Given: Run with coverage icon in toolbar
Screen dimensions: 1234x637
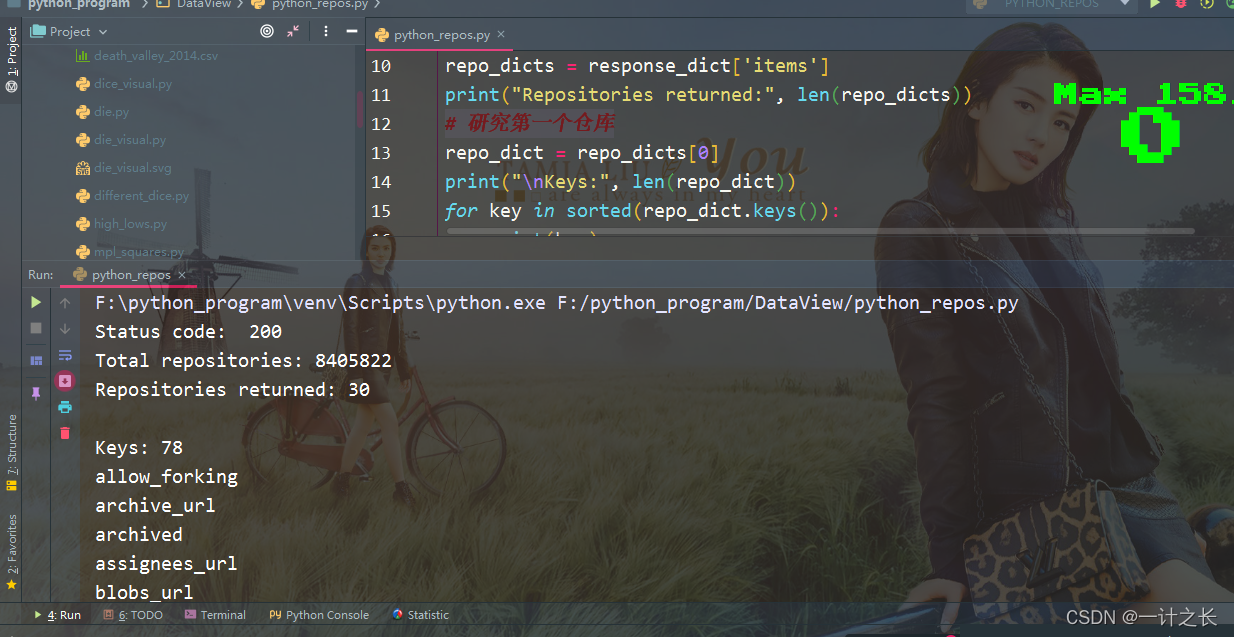Looking at the screenshot, I should click(1207, 4).
